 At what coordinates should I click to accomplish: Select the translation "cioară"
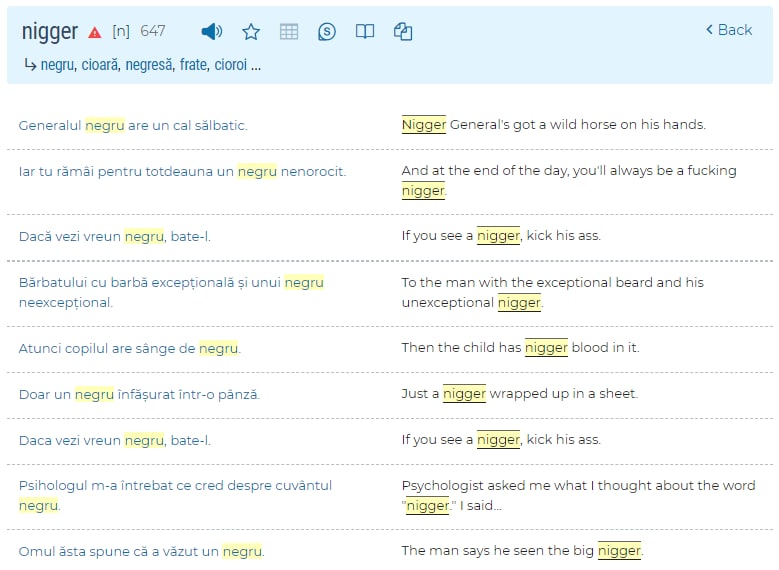pyautogui.click(x=101, y=65)
